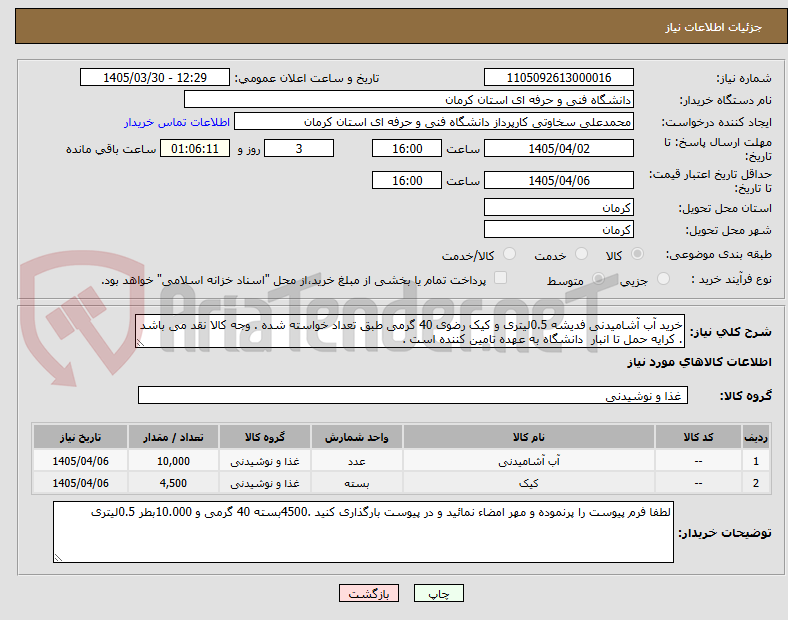The width and height of the screenshot is (788, 620).
Task: Choose the متوسط purchase type radio
Action: tap(598, 279)
